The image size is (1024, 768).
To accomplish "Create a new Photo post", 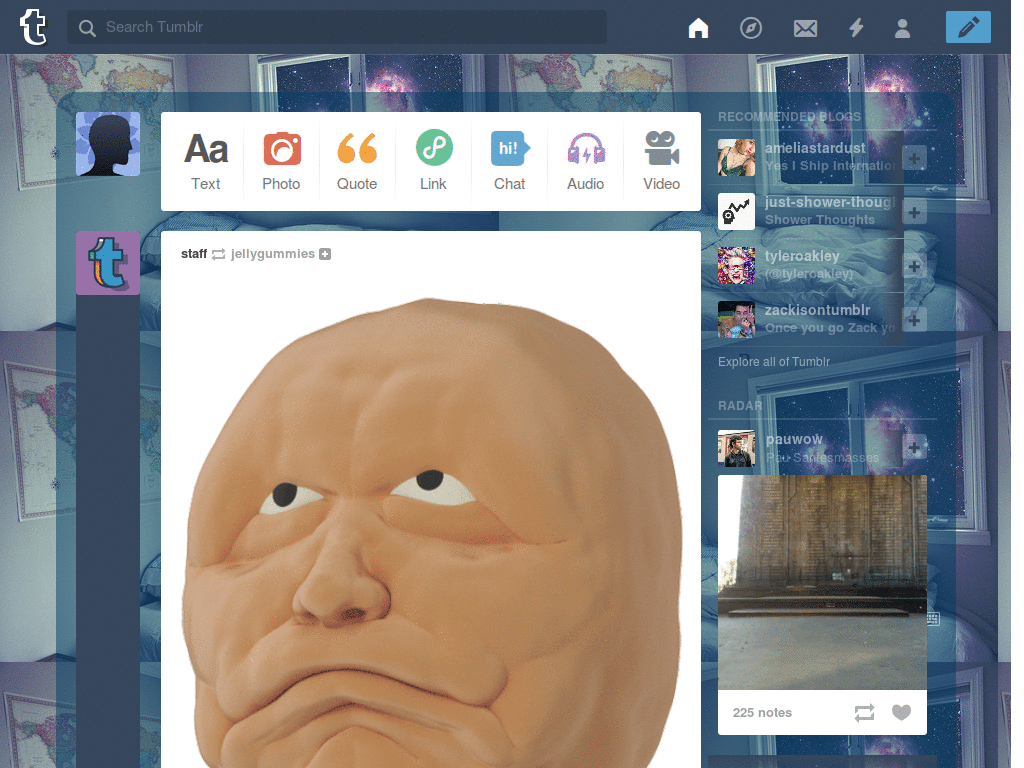I will [x=281, y=161].
